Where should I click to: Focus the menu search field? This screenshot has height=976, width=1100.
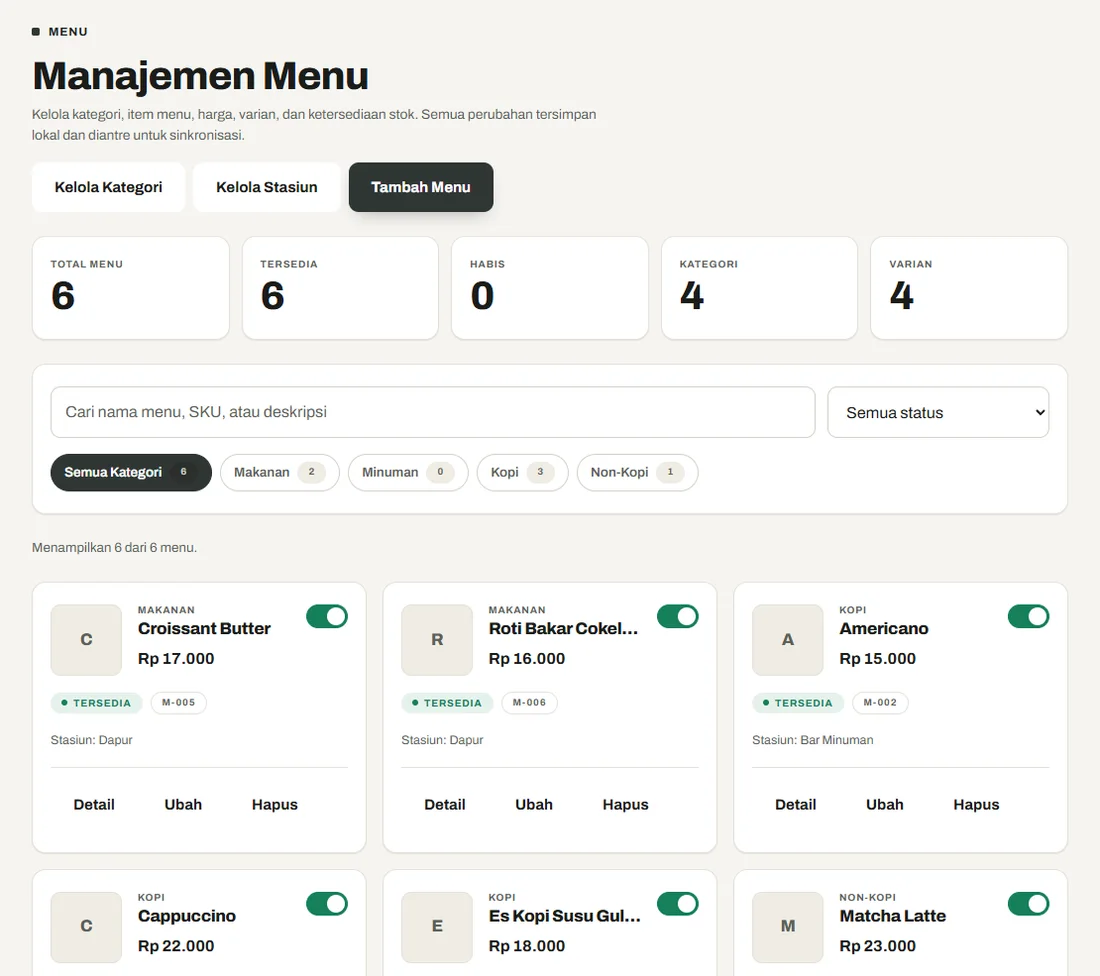point(433,412)
